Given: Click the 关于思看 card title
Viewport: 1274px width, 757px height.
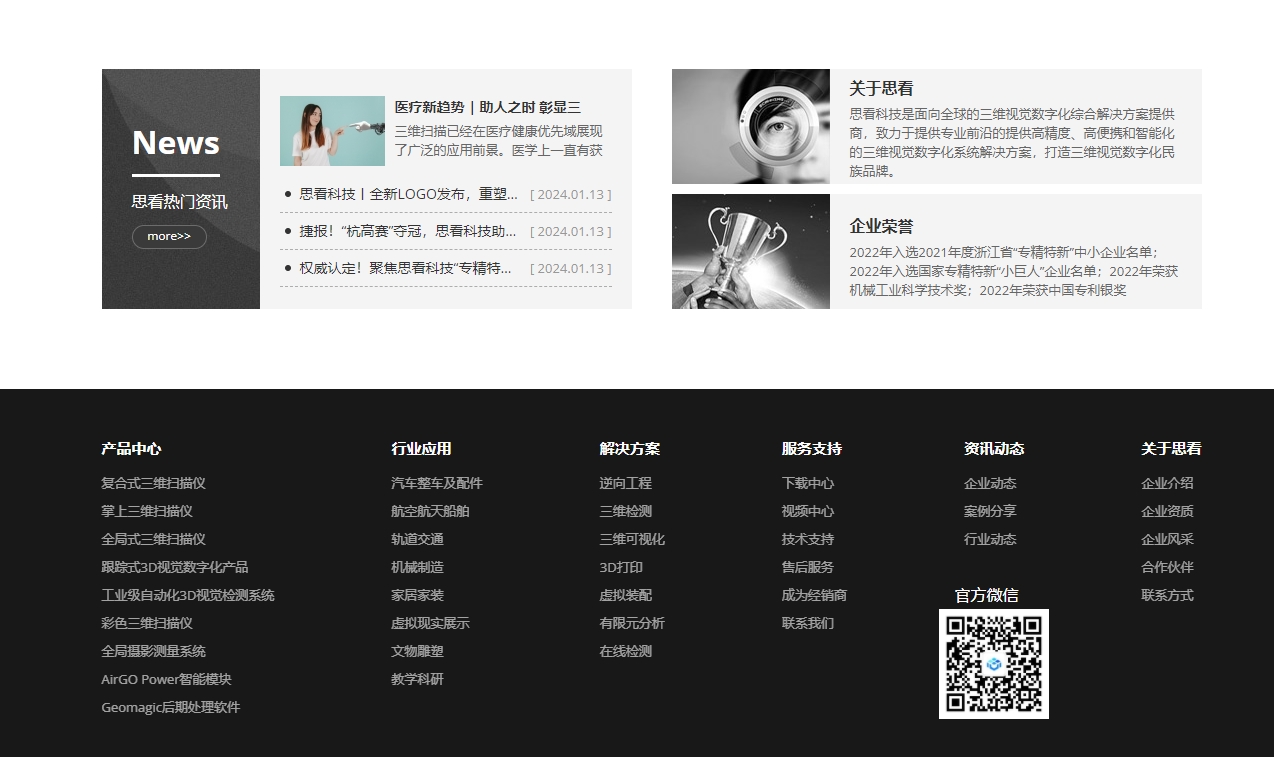Looking at the screenshot, I should tap(881, 88).
